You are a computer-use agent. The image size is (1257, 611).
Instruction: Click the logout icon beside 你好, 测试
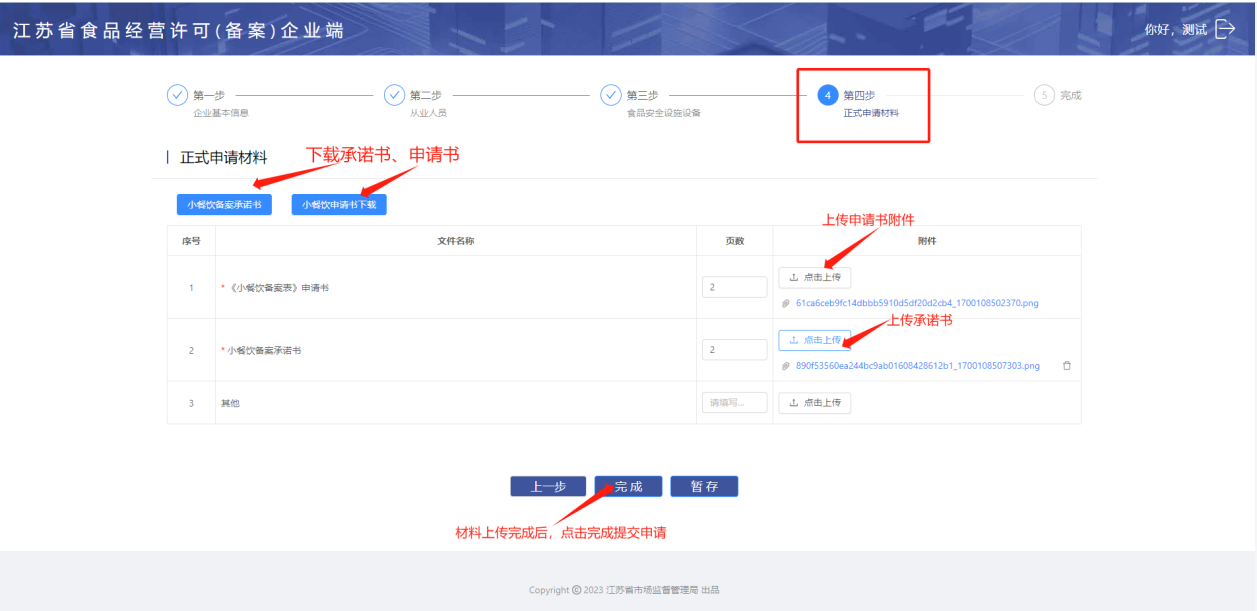tap(1225, 29)
